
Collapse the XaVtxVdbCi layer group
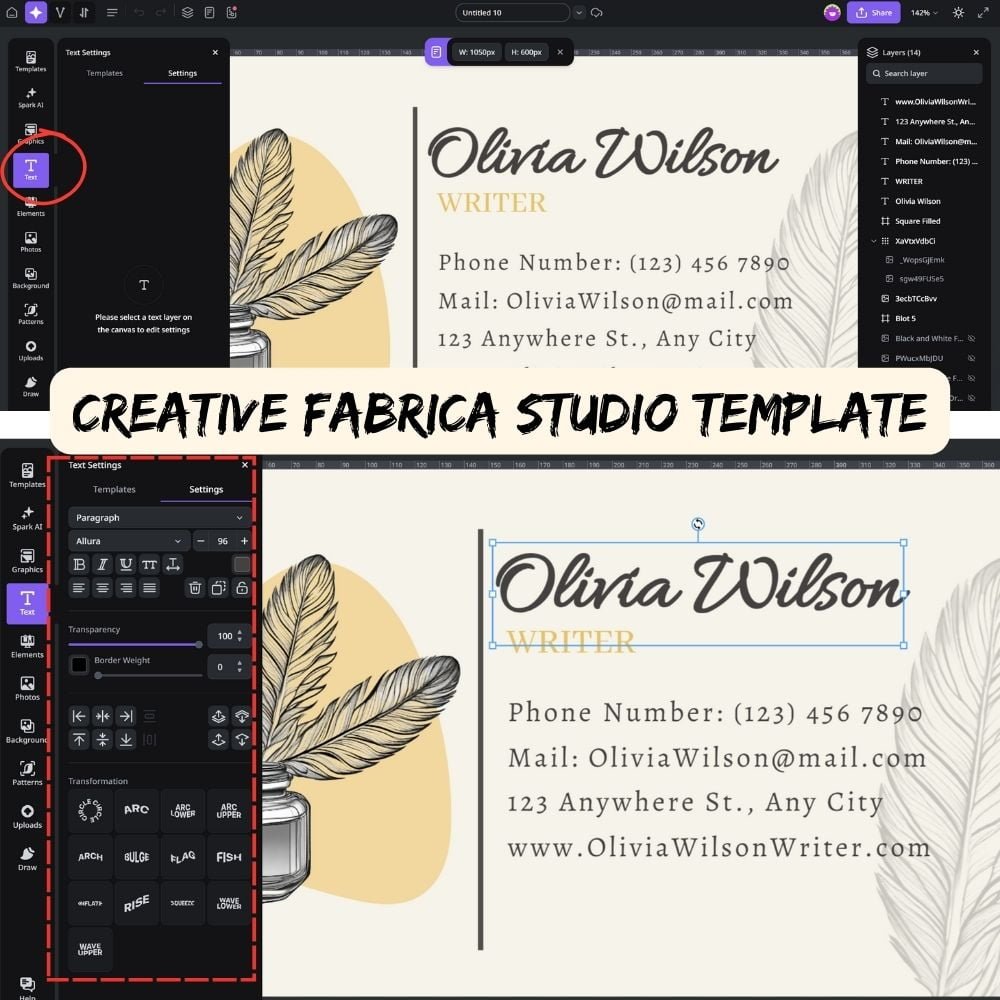coord(874,241)
